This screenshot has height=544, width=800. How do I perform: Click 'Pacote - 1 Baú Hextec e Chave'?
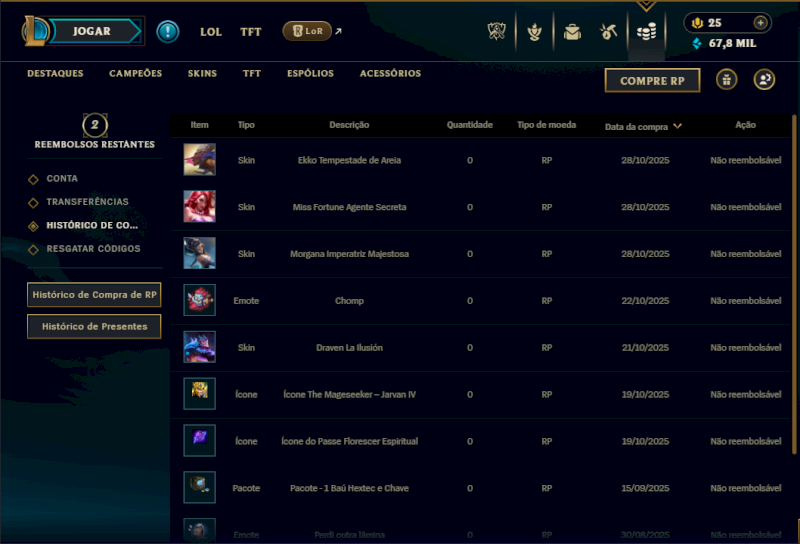click(349, 488)
